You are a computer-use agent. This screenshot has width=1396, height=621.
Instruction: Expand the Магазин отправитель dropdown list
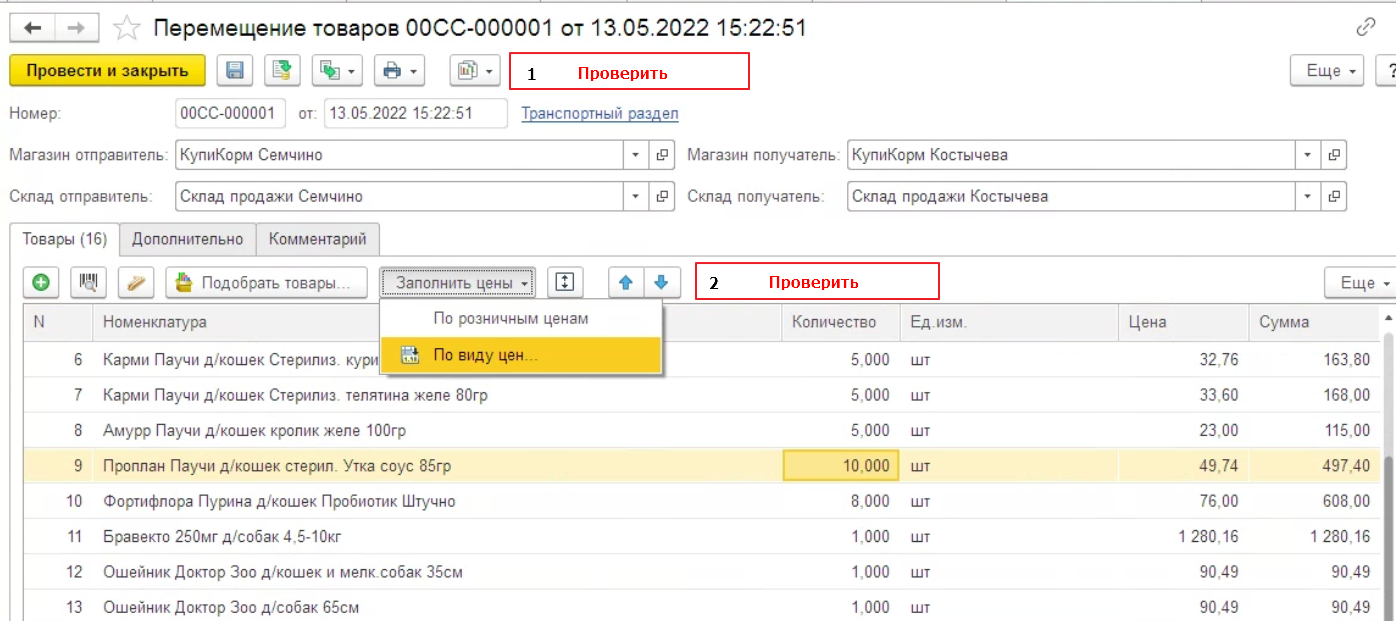[x=636, y=156]
